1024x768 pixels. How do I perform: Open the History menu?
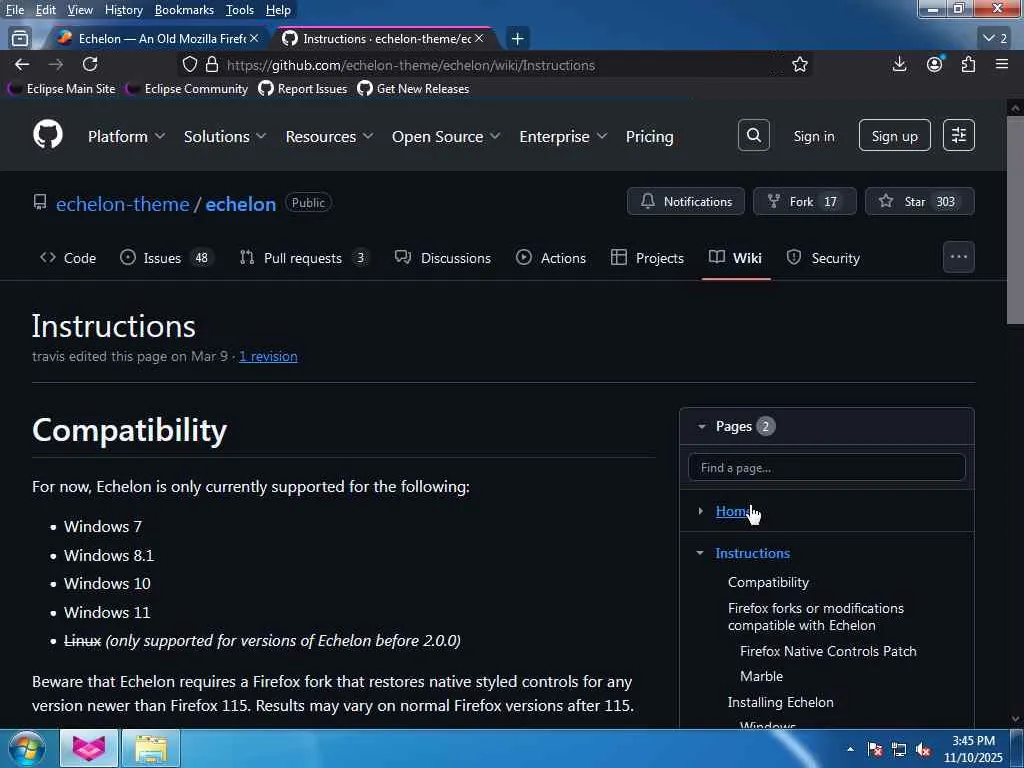click(x=123, y=10)
